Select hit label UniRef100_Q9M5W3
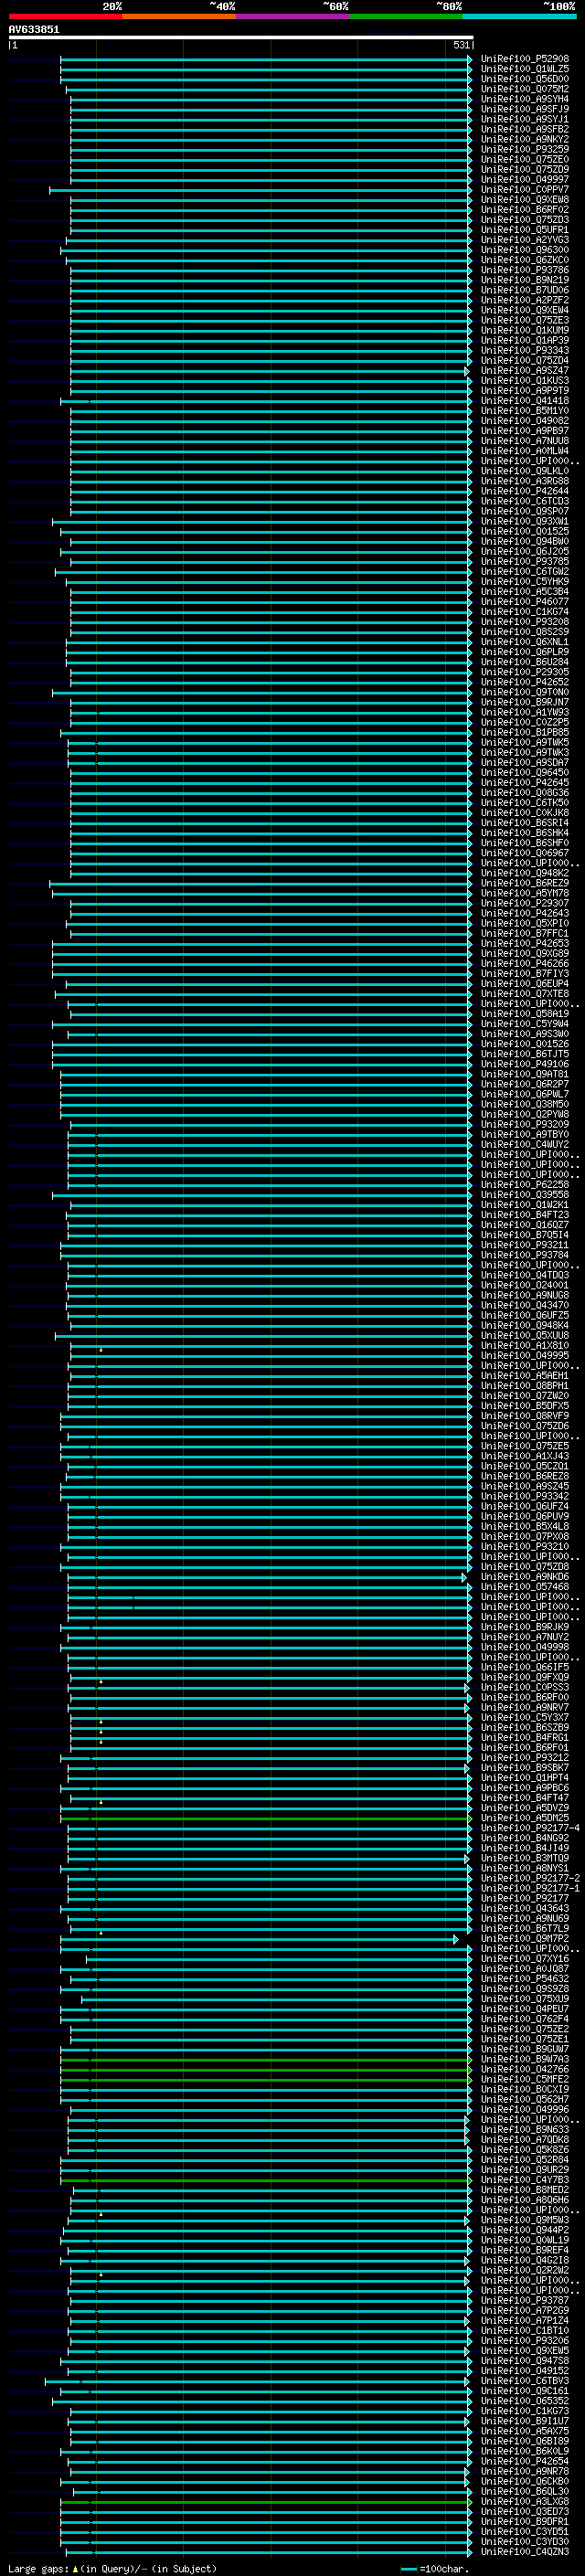 [525, 2220]
